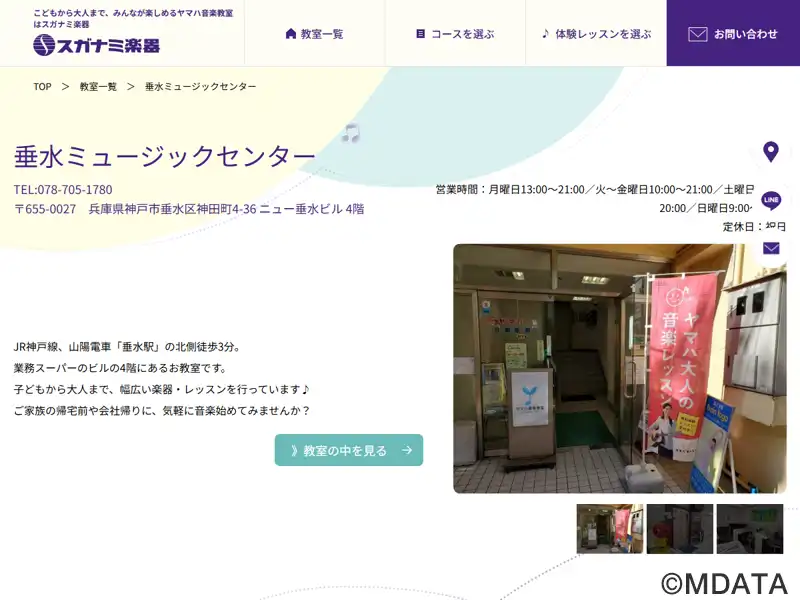
Task: Click the 子どもから大人まで description line
Action: click(162, 389)
